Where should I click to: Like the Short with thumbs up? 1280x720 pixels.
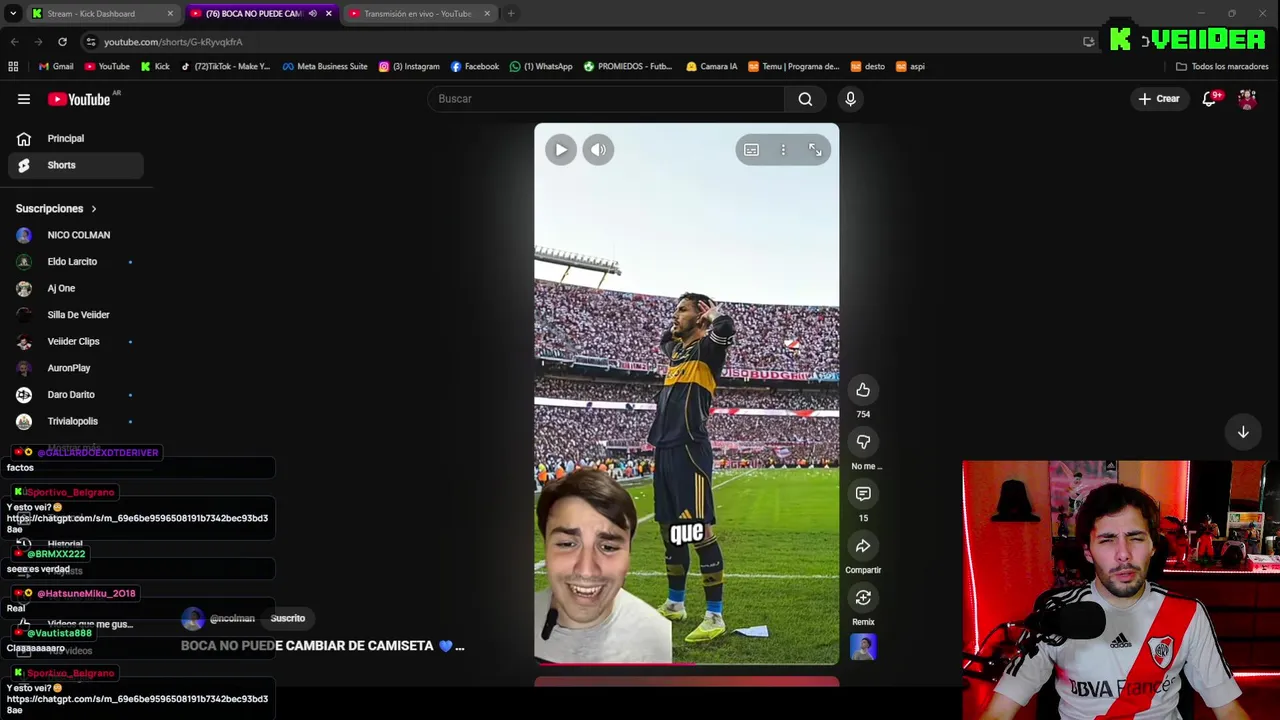[863, 390]
